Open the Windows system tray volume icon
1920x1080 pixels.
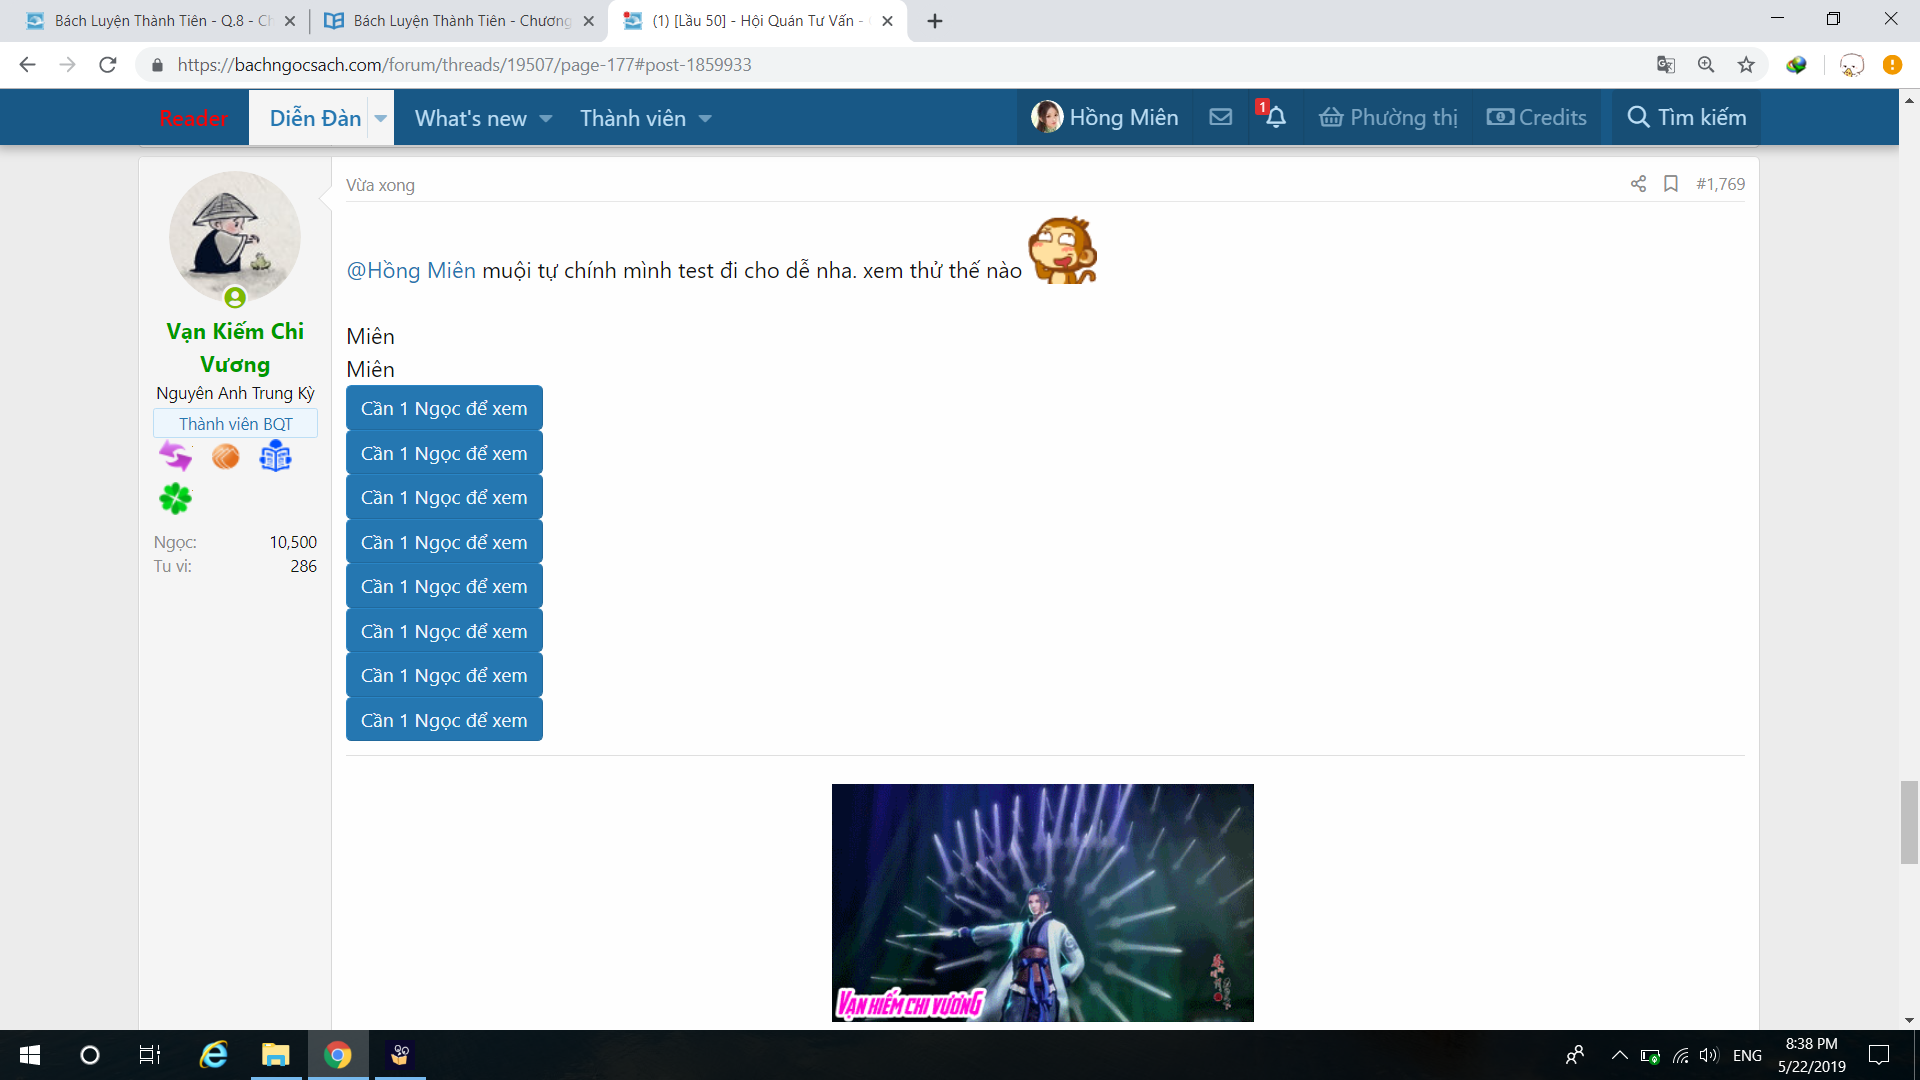point(1708,1055)
